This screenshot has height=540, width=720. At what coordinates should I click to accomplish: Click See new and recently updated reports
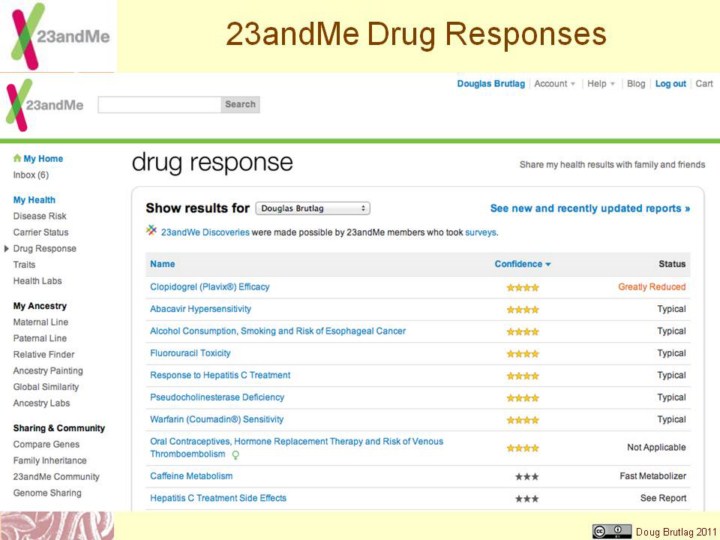pyautogui.click(x=590, y=209)
